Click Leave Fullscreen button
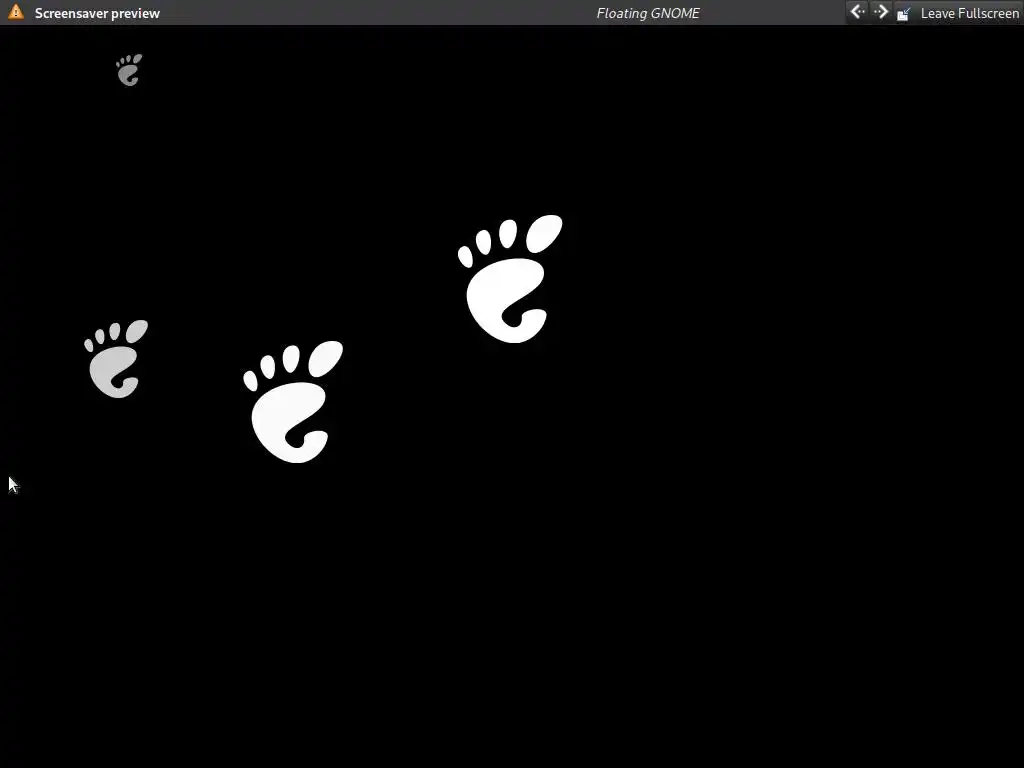Screen dimensions: 1024x768 tap(957, 13)
